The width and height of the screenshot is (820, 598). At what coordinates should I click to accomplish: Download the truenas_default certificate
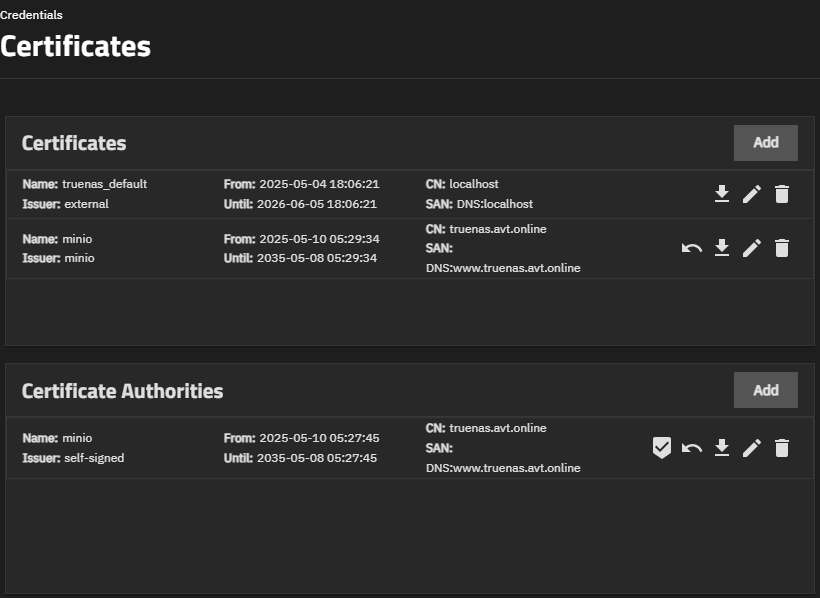coord(722,194)
